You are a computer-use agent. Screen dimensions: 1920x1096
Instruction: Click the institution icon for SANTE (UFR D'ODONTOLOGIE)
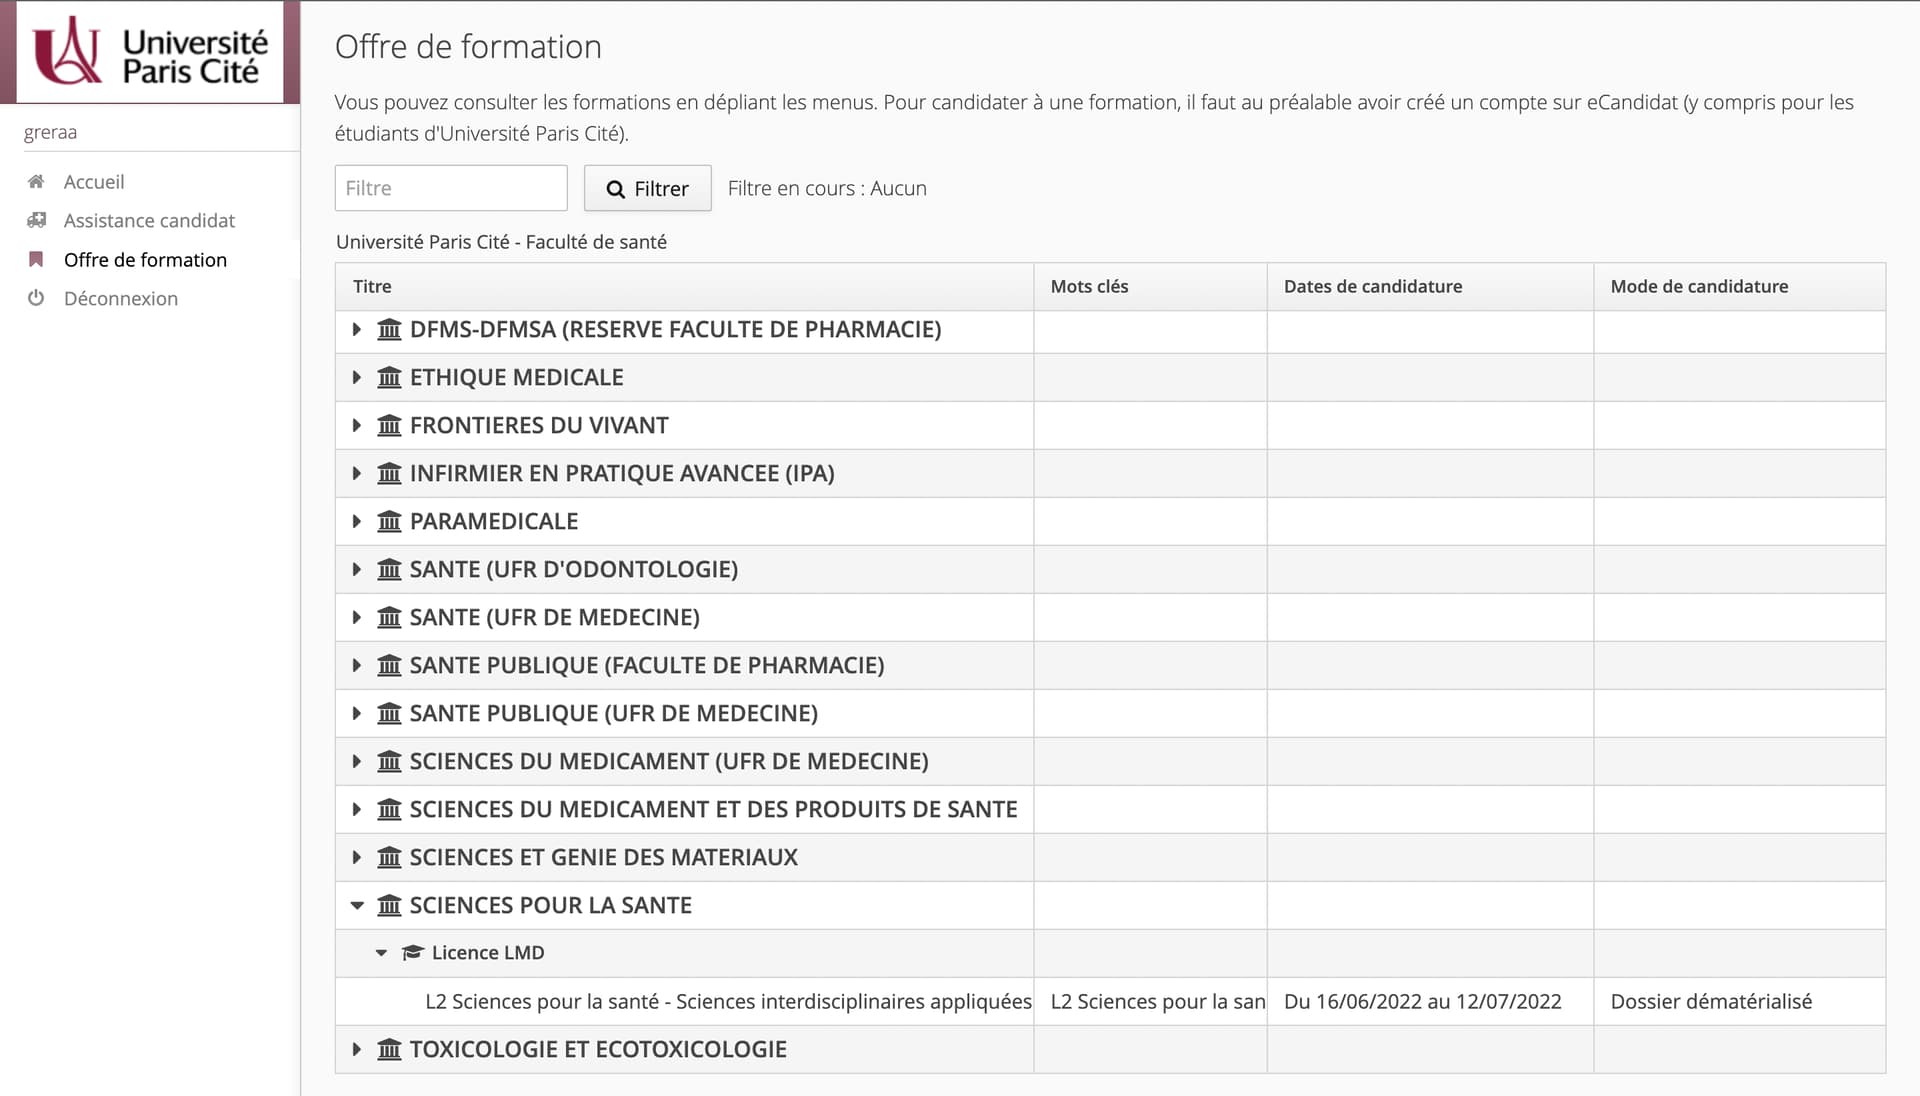coord(389,569)
